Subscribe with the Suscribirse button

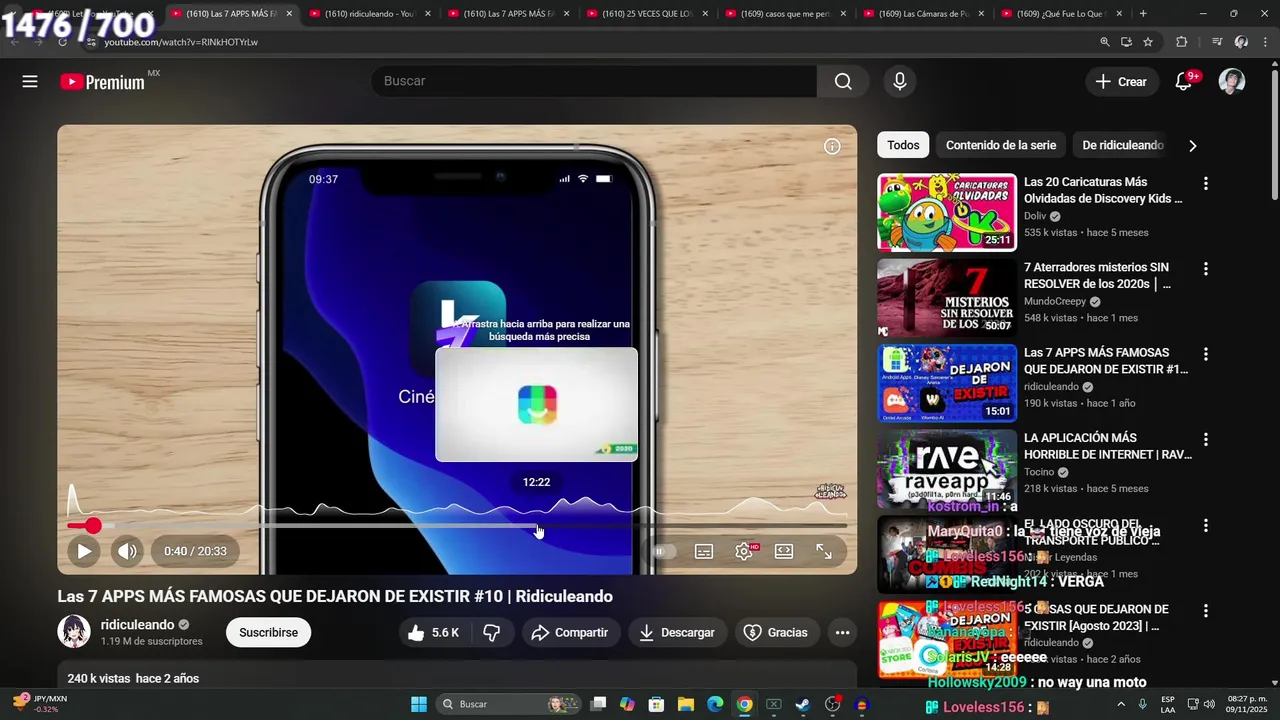point(268,633)
